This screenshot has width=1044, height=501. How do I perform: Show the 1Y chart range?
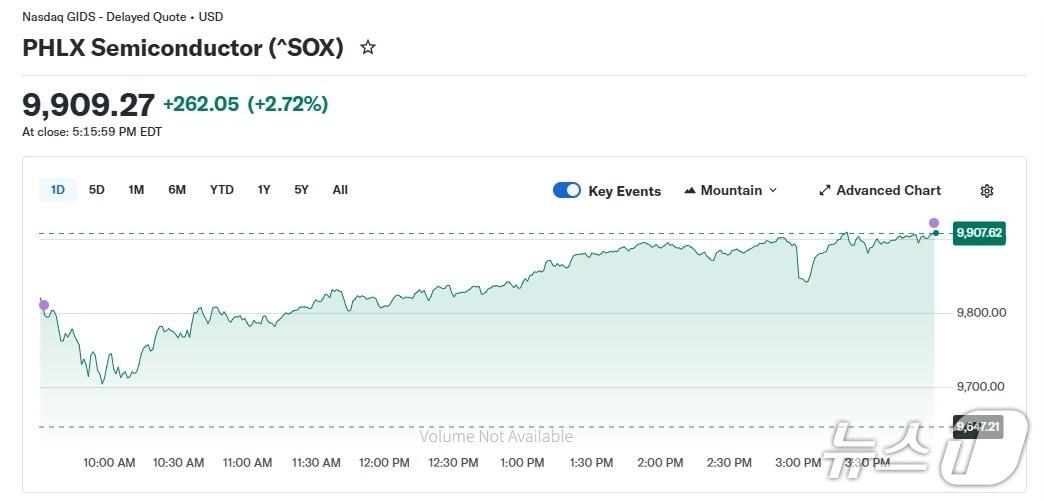pyautogui.click(x=264, y=189)
